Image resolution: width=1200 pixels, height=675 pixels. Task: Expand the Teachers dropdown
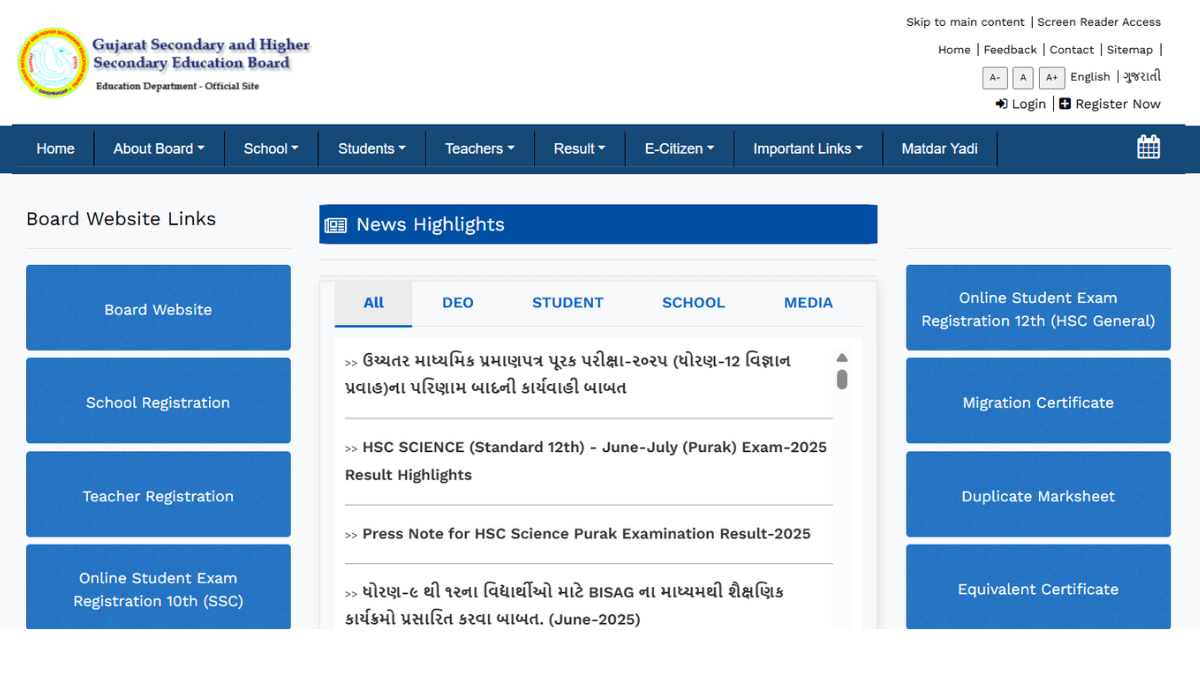tap(479, 148)
